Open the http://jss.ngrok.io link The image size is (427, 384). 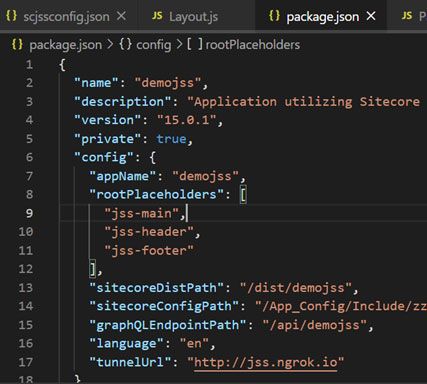(x=266, y=362)
